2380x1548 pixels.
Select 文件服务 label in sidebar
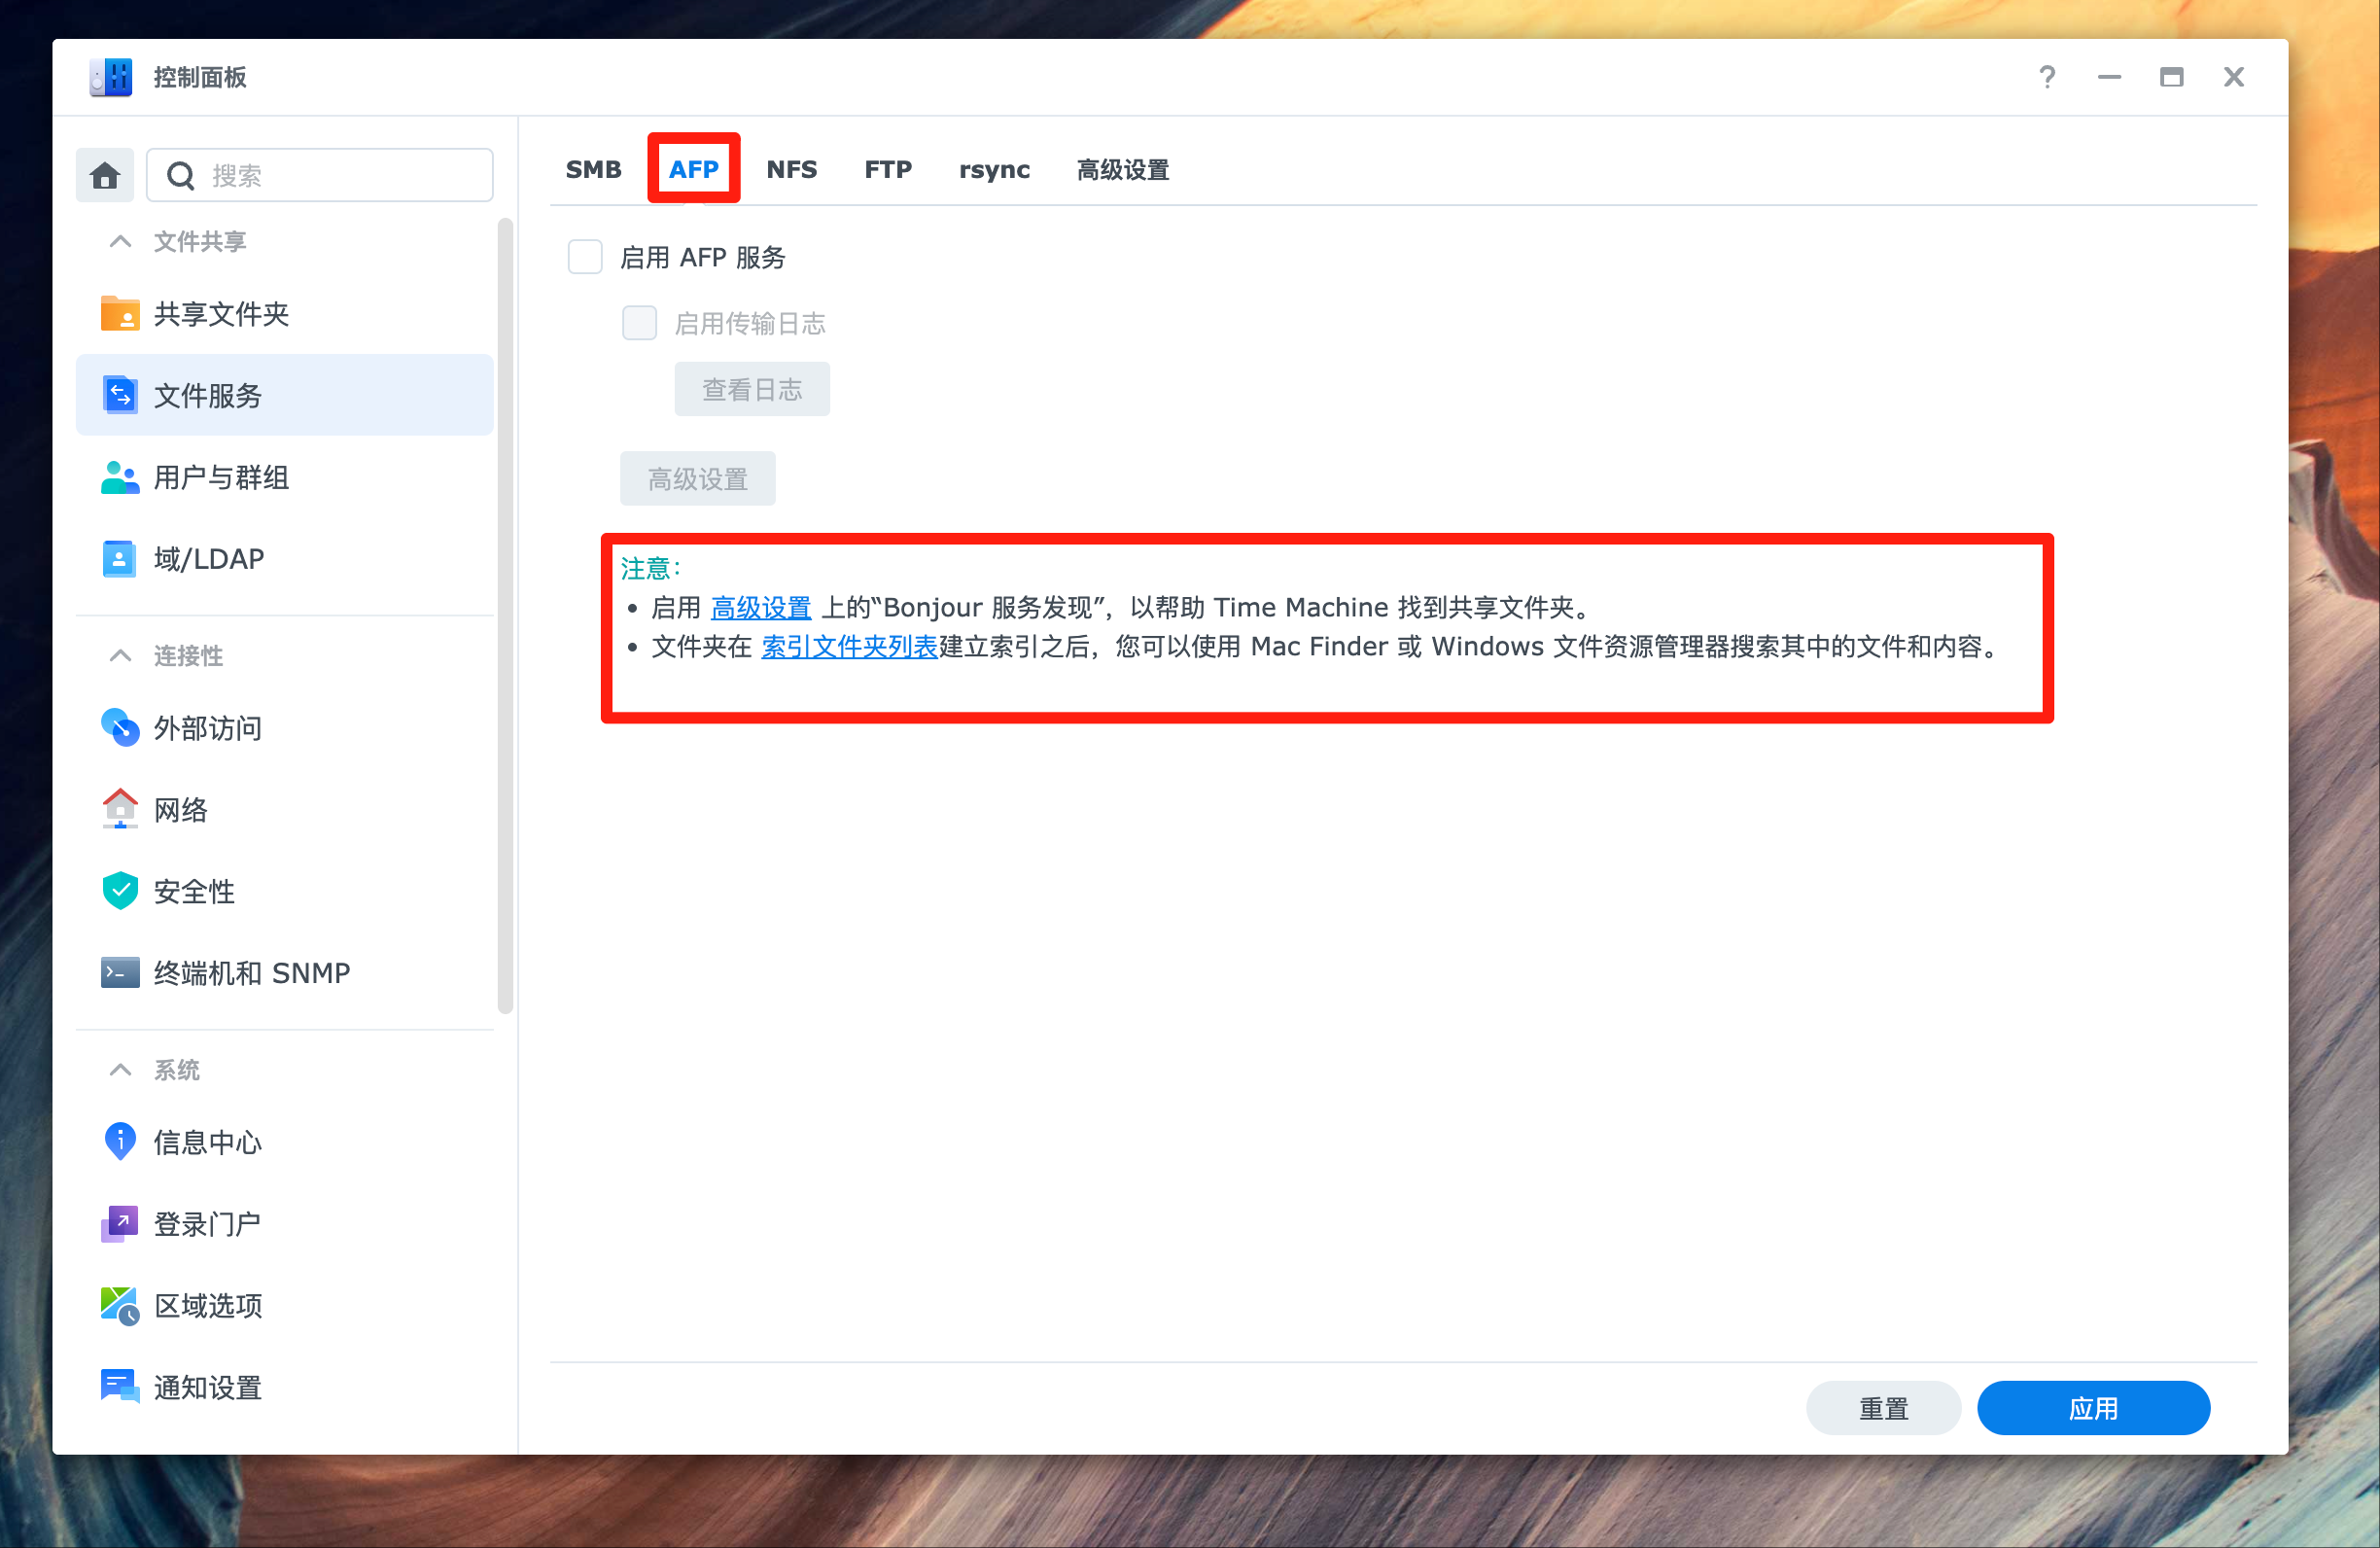pos(208,395)
